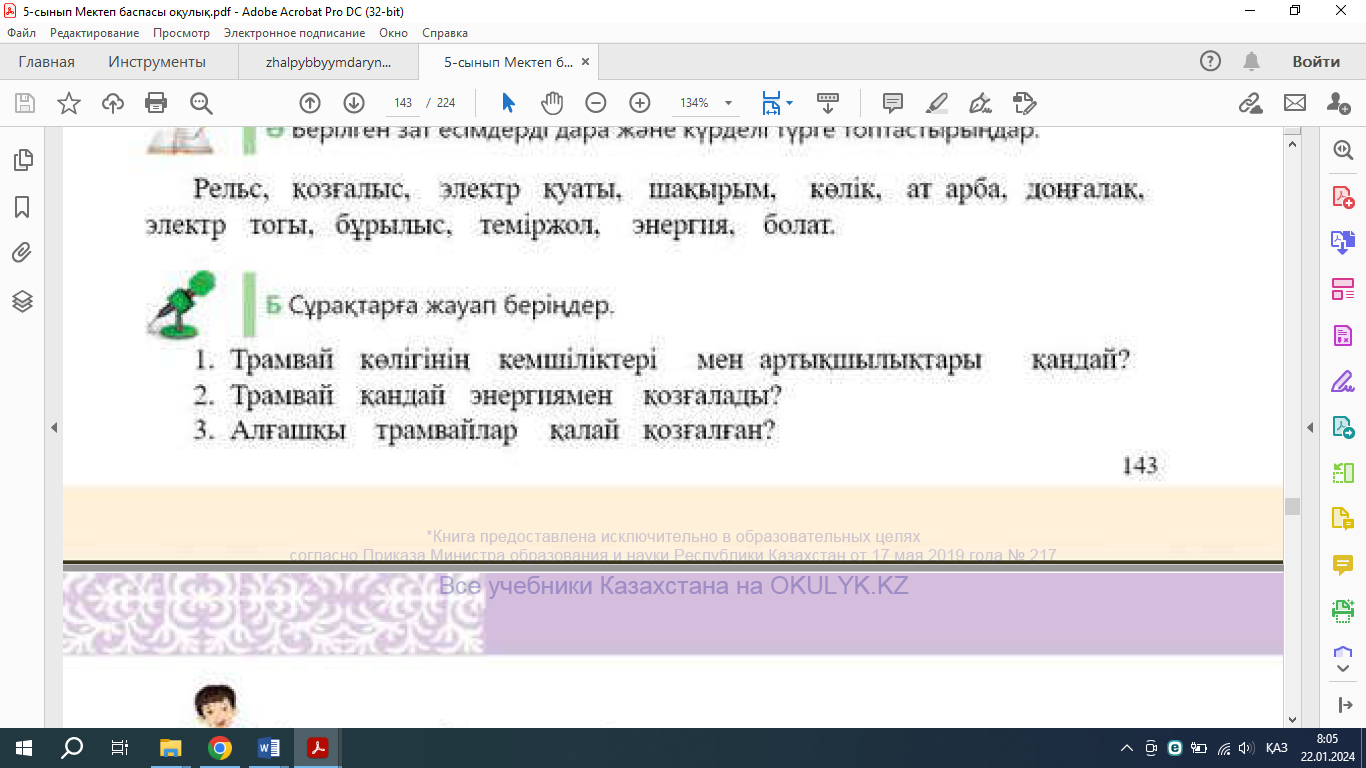This screenshot has height=768, width=1366.
Task: Open the Windows Start menu
Action: click(x=24, y=748)
